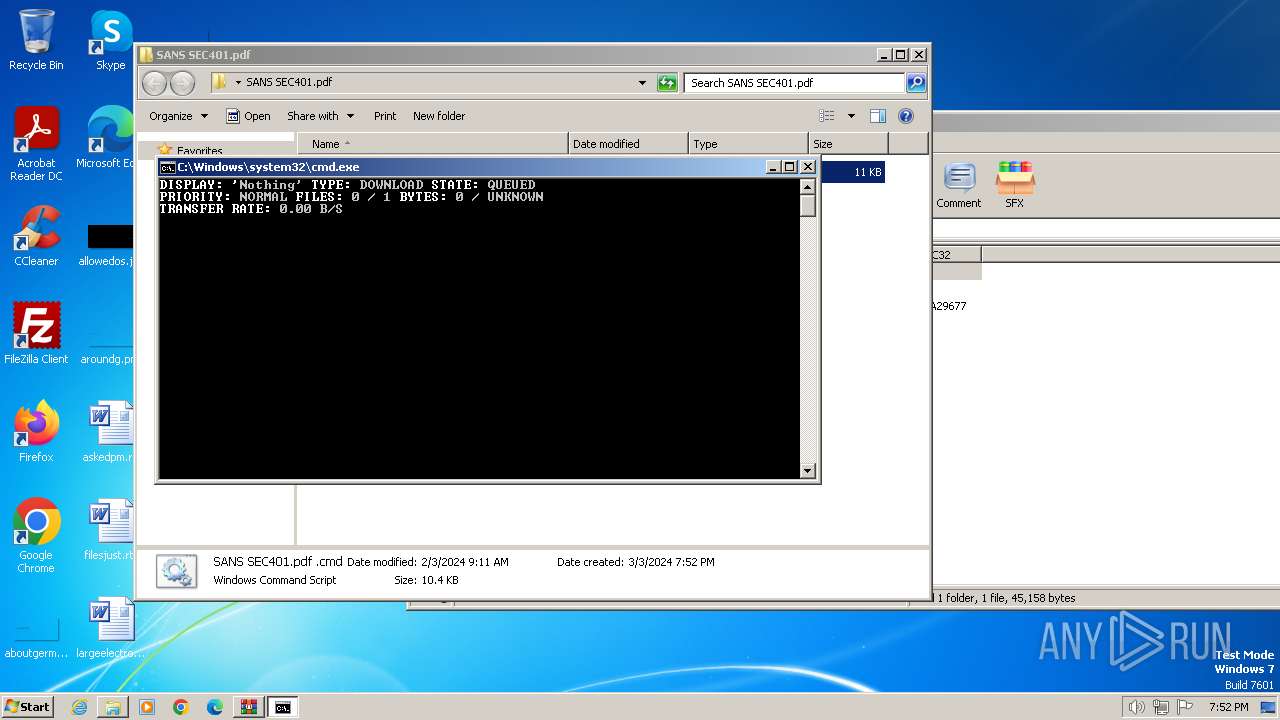Select the filesjust Word document icon
Screen dimensions: 1280x720
[110, 530]
